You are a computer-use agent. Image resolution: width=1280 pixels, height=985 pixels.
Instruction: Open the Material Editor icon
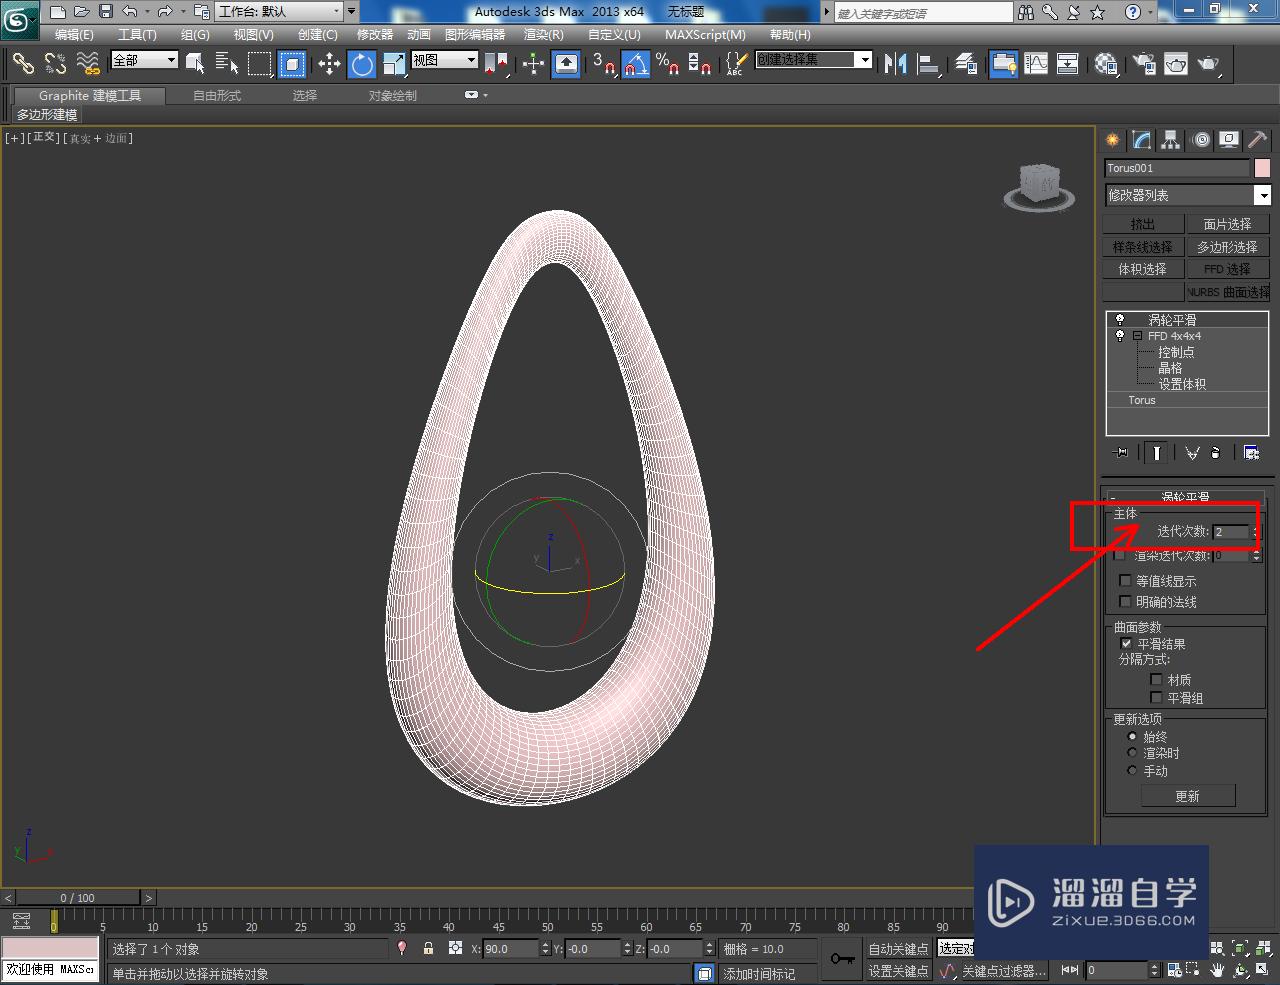[x=1105, y=64]
